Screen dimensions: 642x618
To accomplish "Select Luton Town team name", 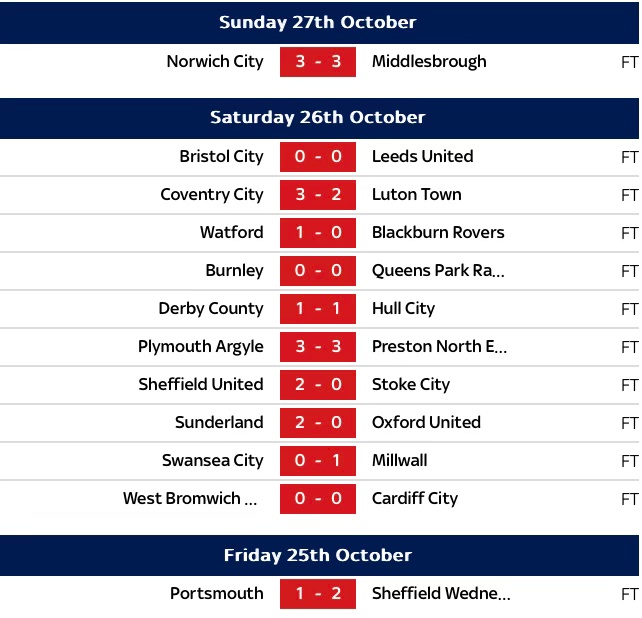I will [x=416, y=195].
